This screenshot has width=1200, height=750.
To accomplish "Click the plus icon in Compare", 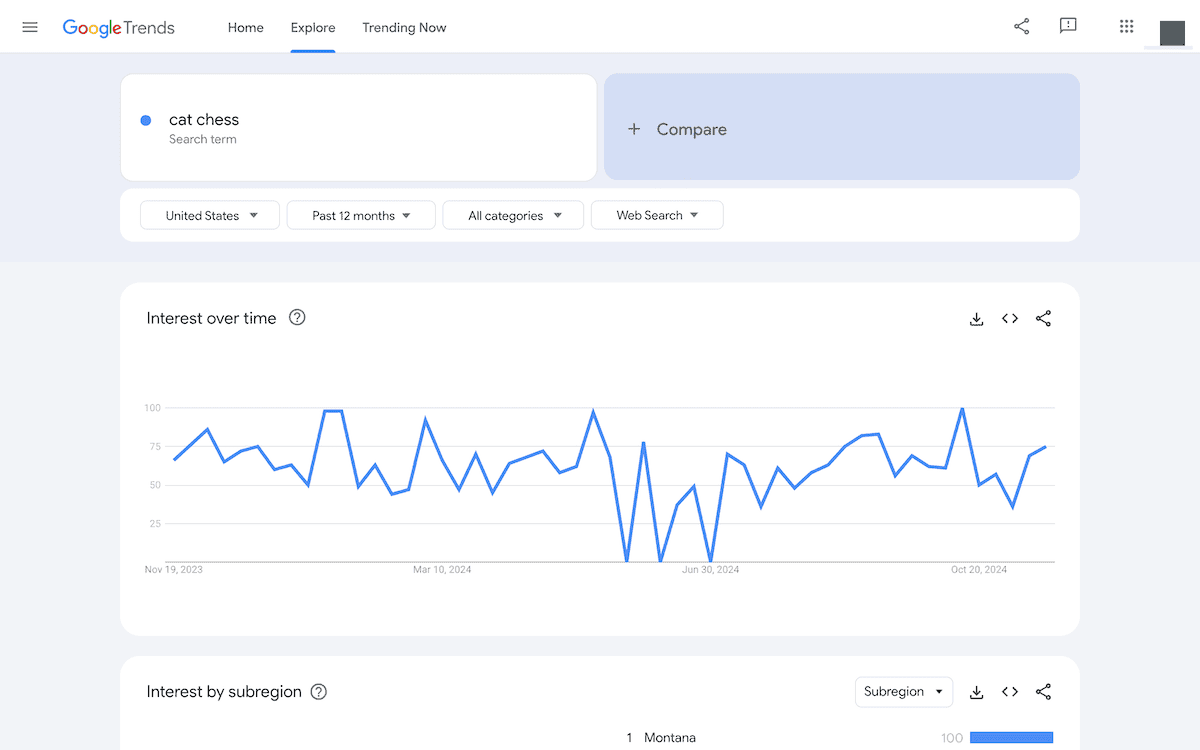I will 634,129.
